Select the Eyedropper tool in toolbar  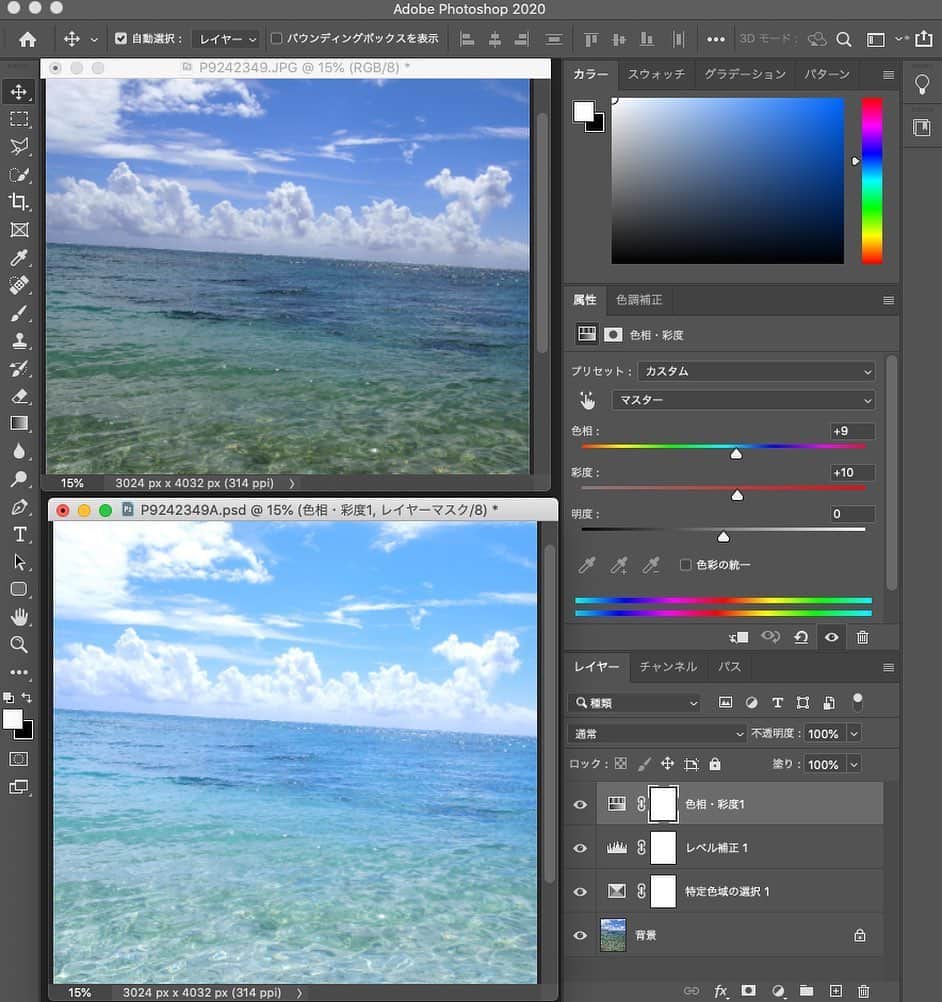tap(19, 258)
